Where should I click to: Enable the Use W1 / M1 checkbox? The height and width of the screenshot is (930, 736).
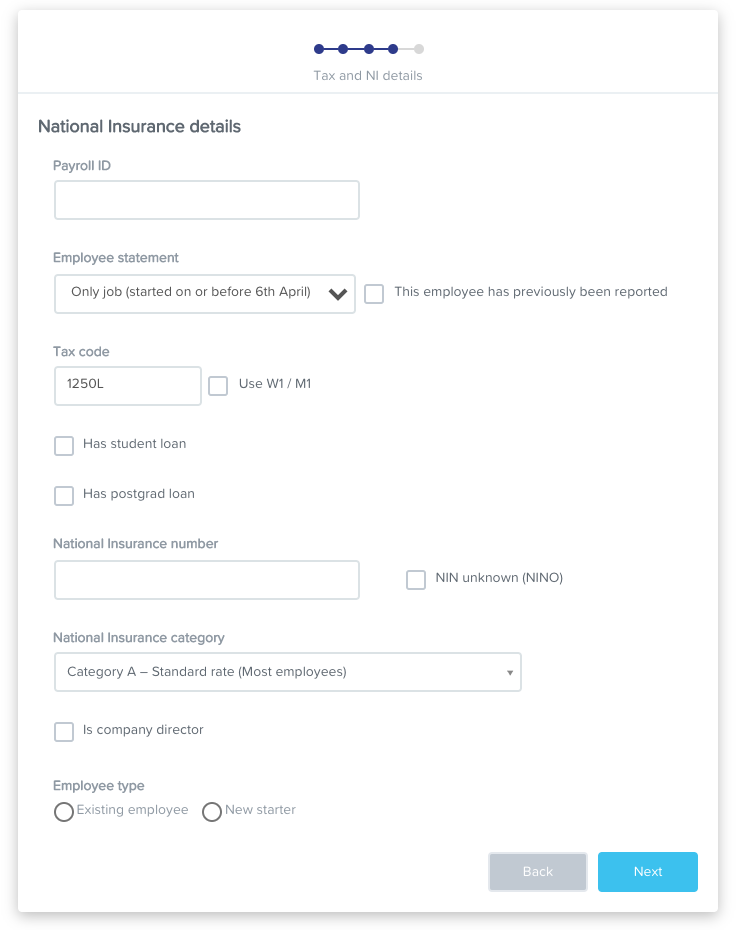[x=218, y=386]
